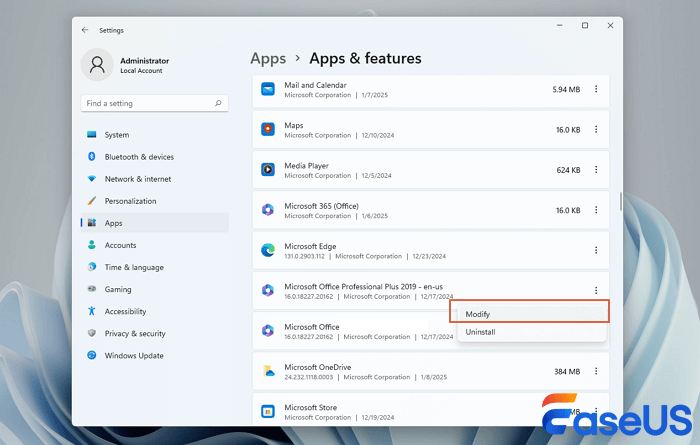Open more options for Mail and Calendar
This screenshot has width=700, height=445.
(596, 89)
